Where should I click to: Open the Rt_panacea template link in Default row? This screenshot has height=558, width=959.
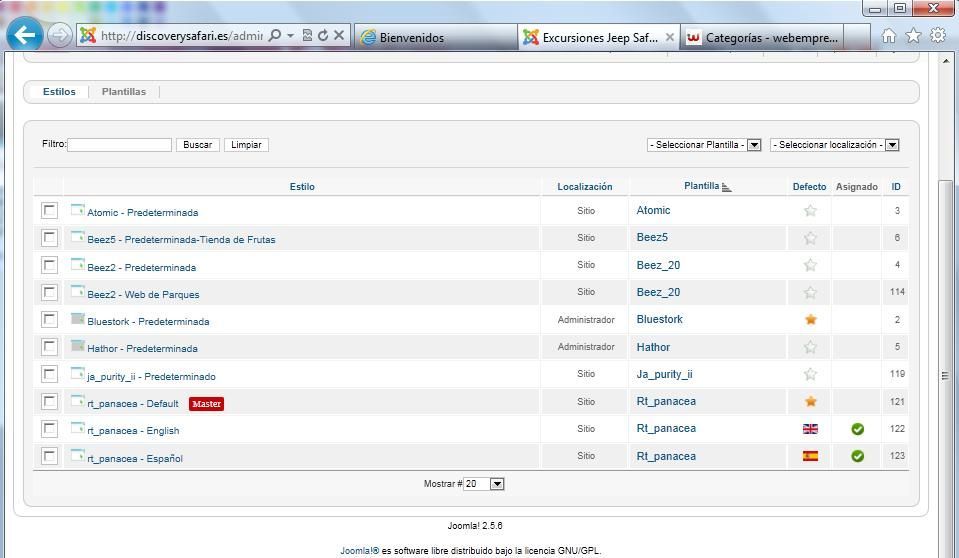(x=666, y=401)
